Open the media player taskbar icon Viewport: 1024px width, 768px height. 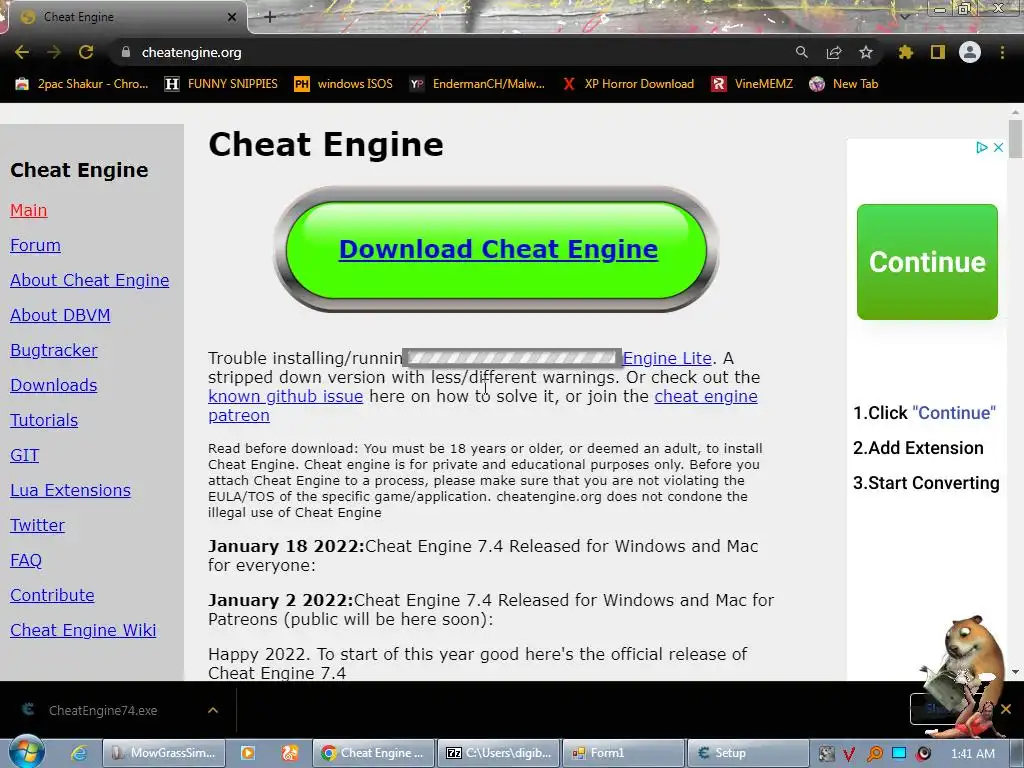coord(248,753)
